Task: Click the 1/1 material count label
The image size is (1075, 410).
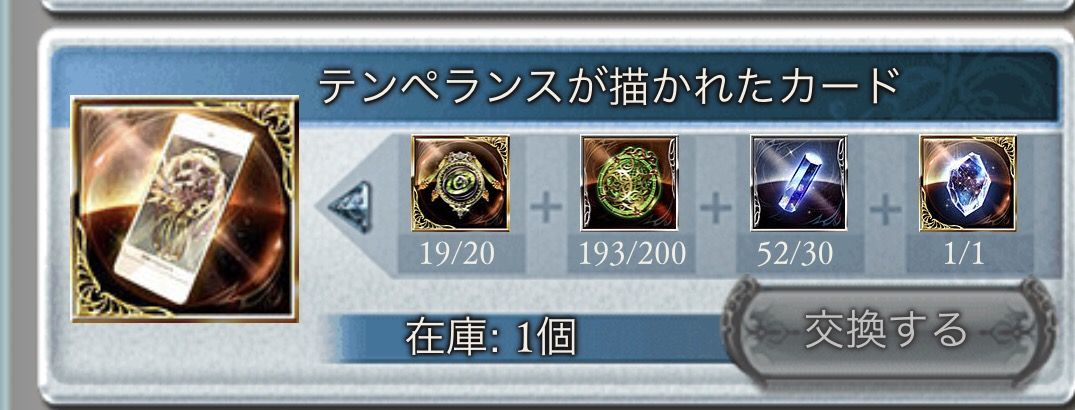Action: 964,254
